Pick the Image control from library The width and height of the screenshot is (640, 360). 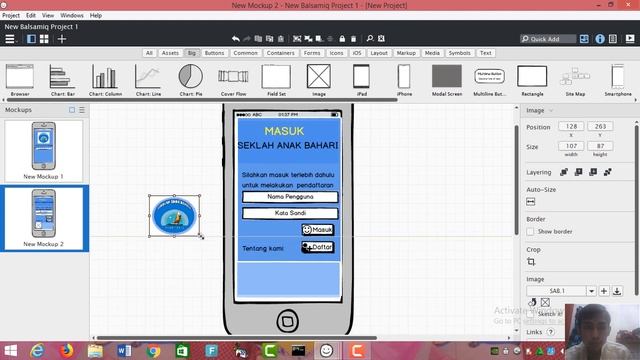click(x=319, y=80)
